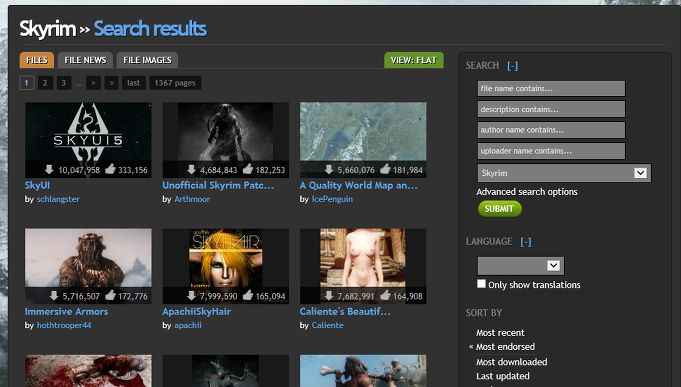Viewport: 681px width, 387px height.
Task: View author Caliente's profile
Action: [x=327, y=325]
